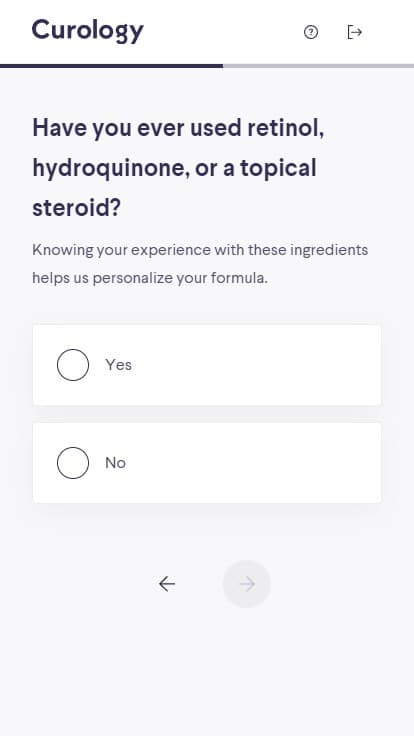
Task: Click the greyed-out next arrow button
Action: [x=247, y=584]
